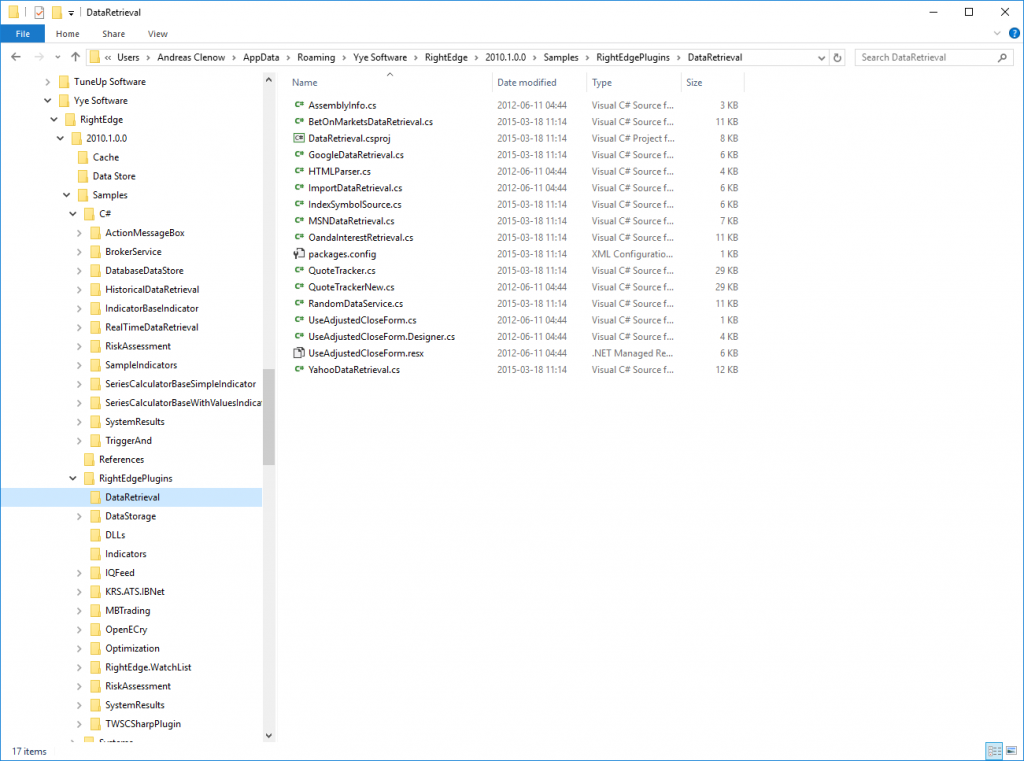Viewport: 1024px width, 761px height.
Task: Select the YahooDataRetrieval.cs file icon
Action: [299, 369]
